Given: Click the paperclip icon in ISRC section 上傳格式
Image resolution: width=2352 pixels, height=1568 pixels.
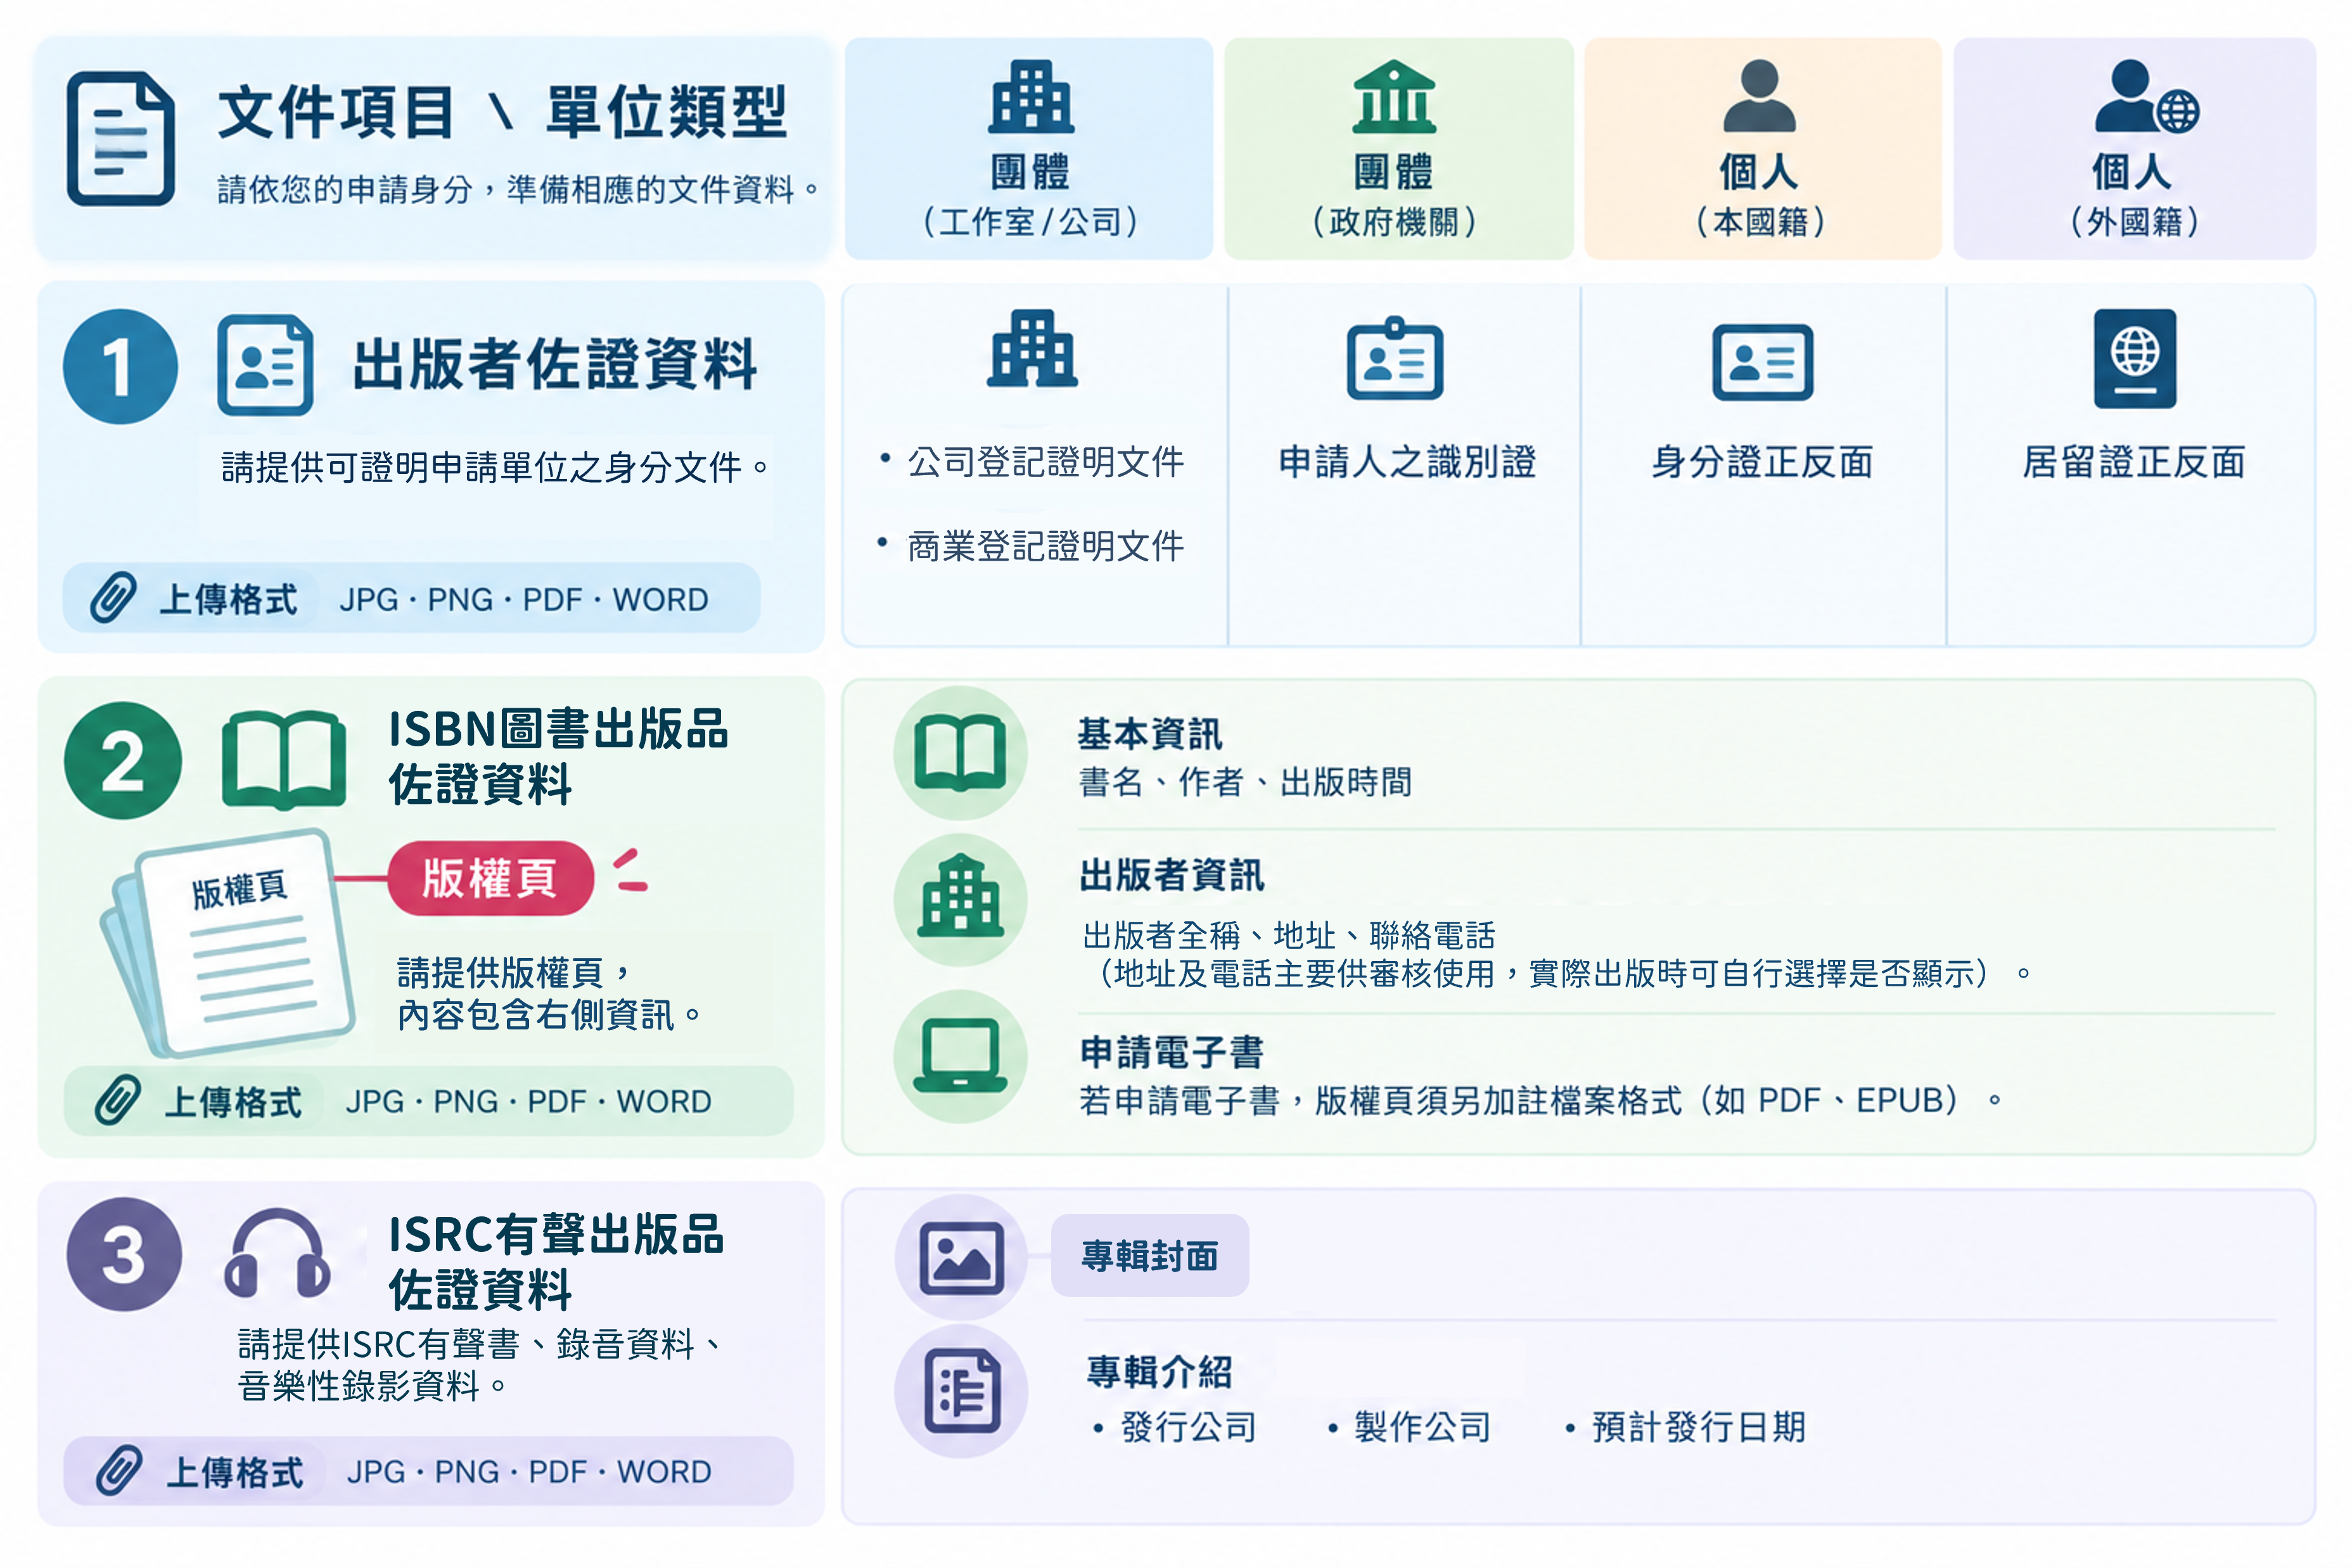Looking at the screenshot, I should point(119,1471).
